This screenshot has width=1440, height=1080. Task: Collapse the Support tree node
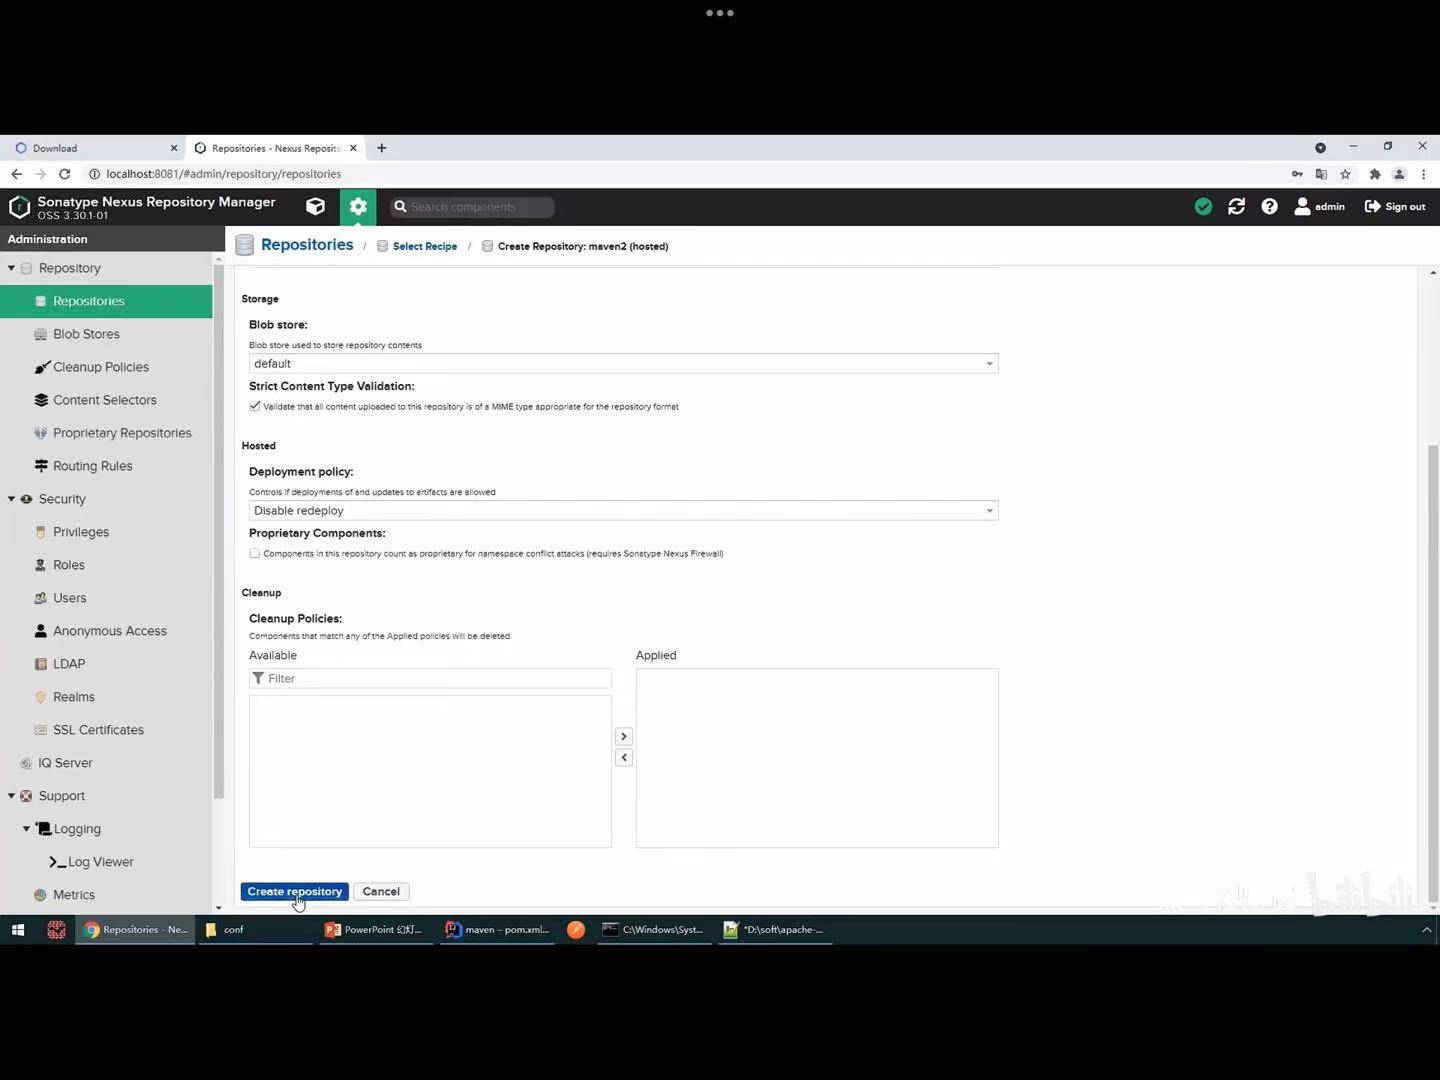point(12,796)
